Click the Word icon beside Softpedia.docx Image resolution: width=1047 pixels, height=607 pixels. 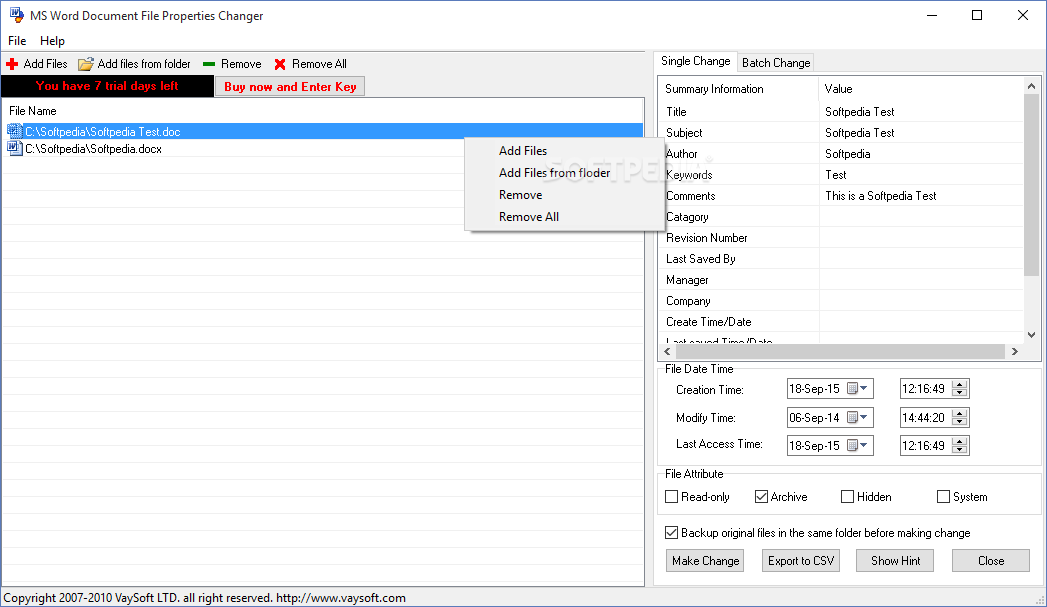(15, 148)
